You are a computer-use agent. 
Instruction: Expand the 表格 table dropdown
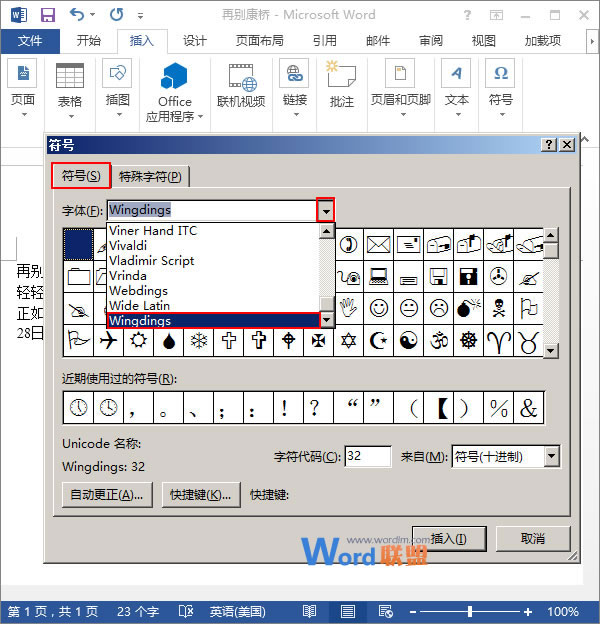click(71, 116)
